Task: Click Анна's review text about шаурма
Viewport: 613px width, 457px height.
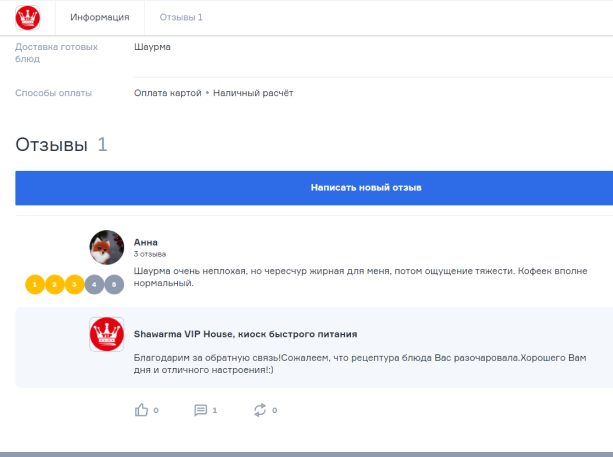Action: [x=360, y=277]
